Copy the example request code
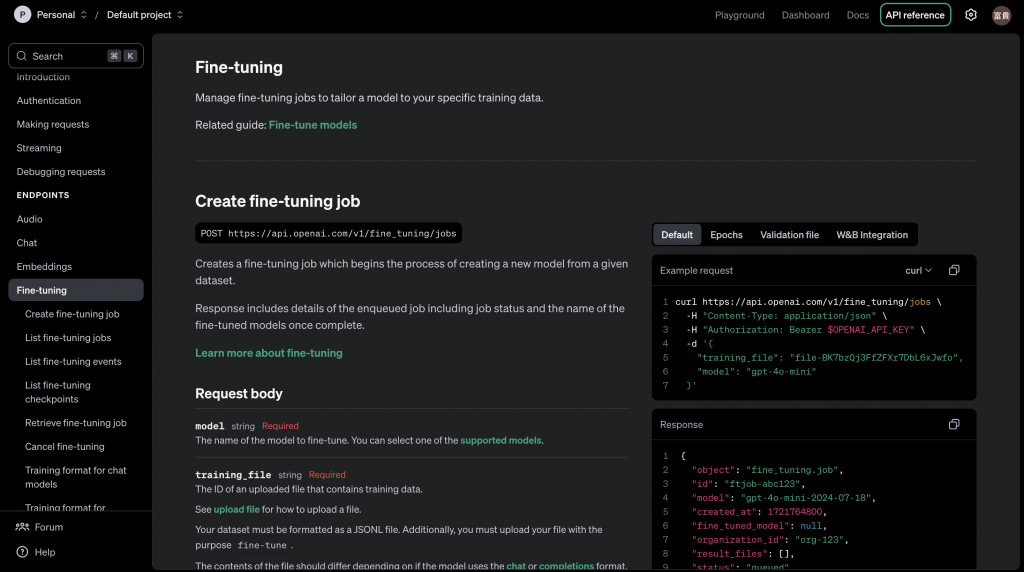Viewport: 1024px width, 572px height. pyautogui.click(x=954, y=270)
